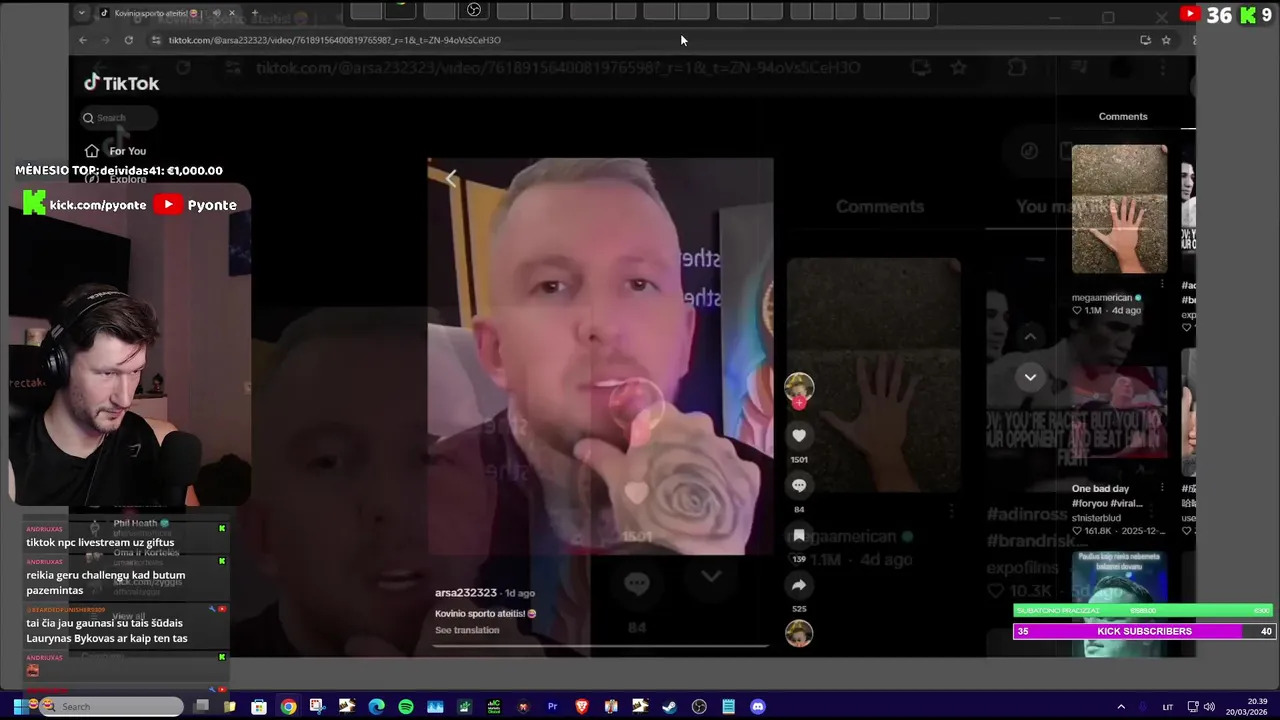Open the sound avatar below share button
Image resolution: width=1280 pixels, height=720 pixels.
pyautogui.click(x=799, y=634)
